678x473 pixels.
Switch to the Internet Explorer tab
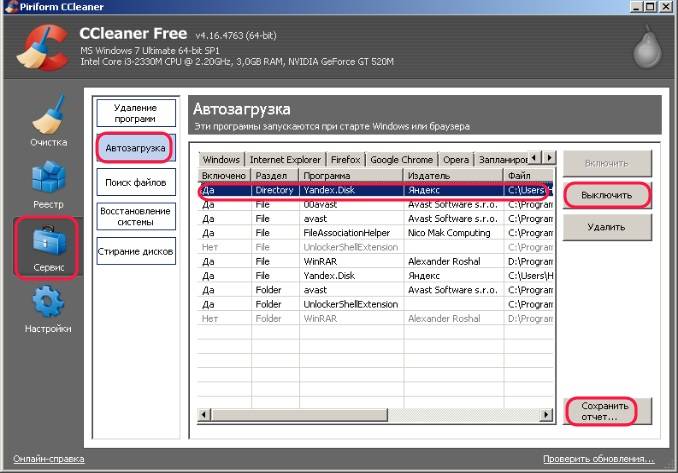pos(285,160)
